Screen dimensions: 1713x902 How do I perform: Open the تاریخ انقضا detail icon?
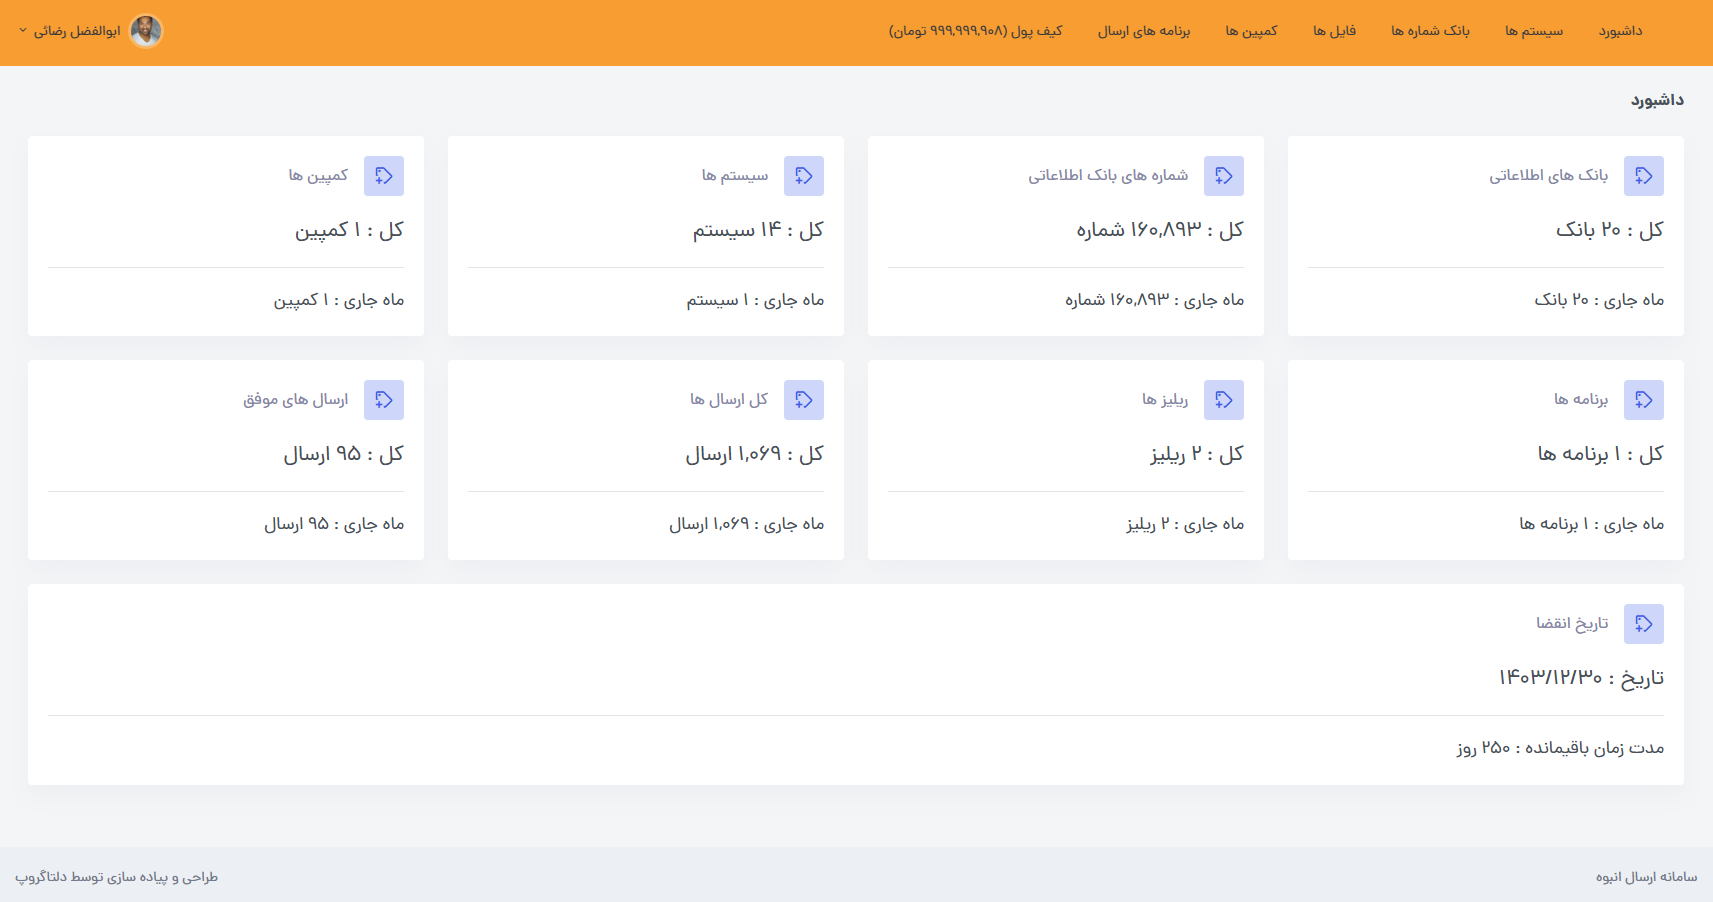(x=1645, y=623)
